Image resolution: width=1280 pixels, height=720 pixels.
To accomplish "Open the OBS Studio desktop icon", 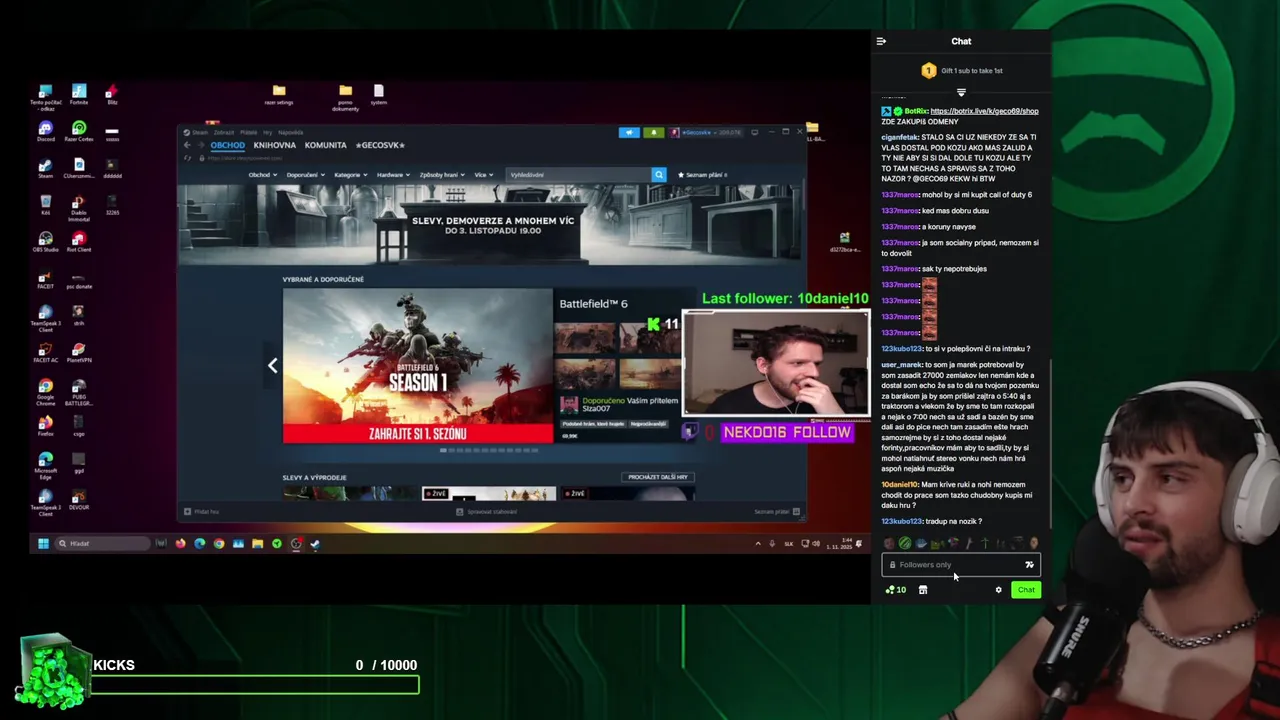I will pyautogui.click(x=45, y=242).
